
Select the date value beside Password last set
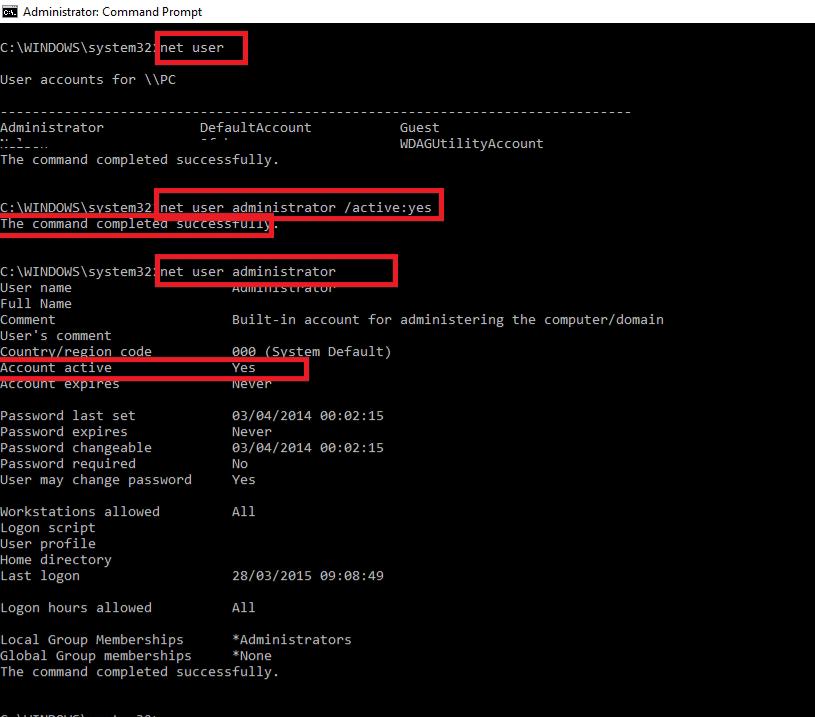(x=308, y=415)
